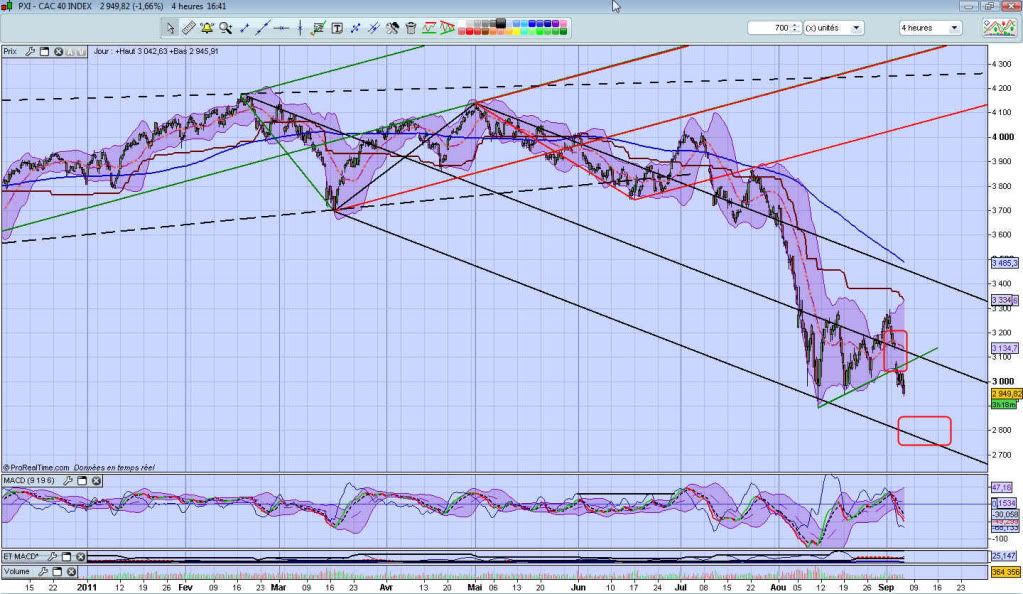
Task: Select the zoom magnifier tool
Action: 226,28
